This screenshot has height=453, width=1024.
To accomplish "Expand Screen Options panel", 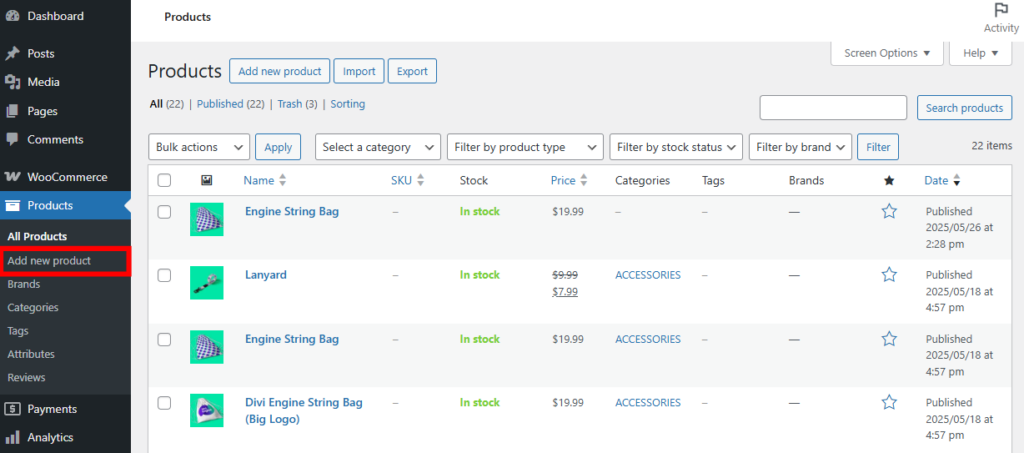I will point(886,53).
